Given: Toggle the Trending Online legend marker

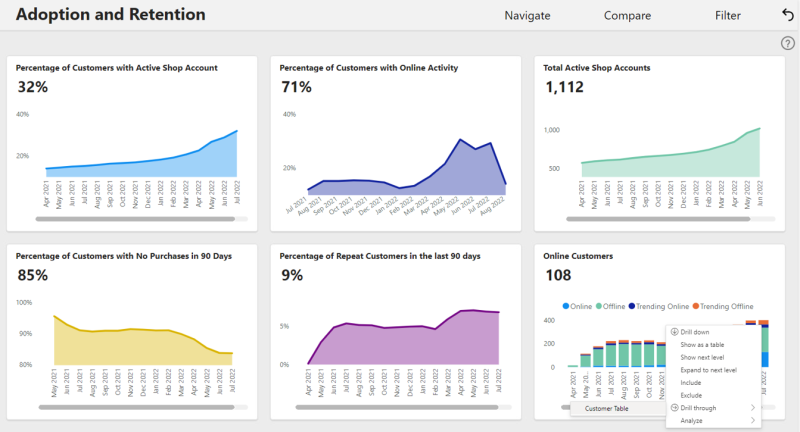Looking at the screenshot, I should tap(632, 306).
